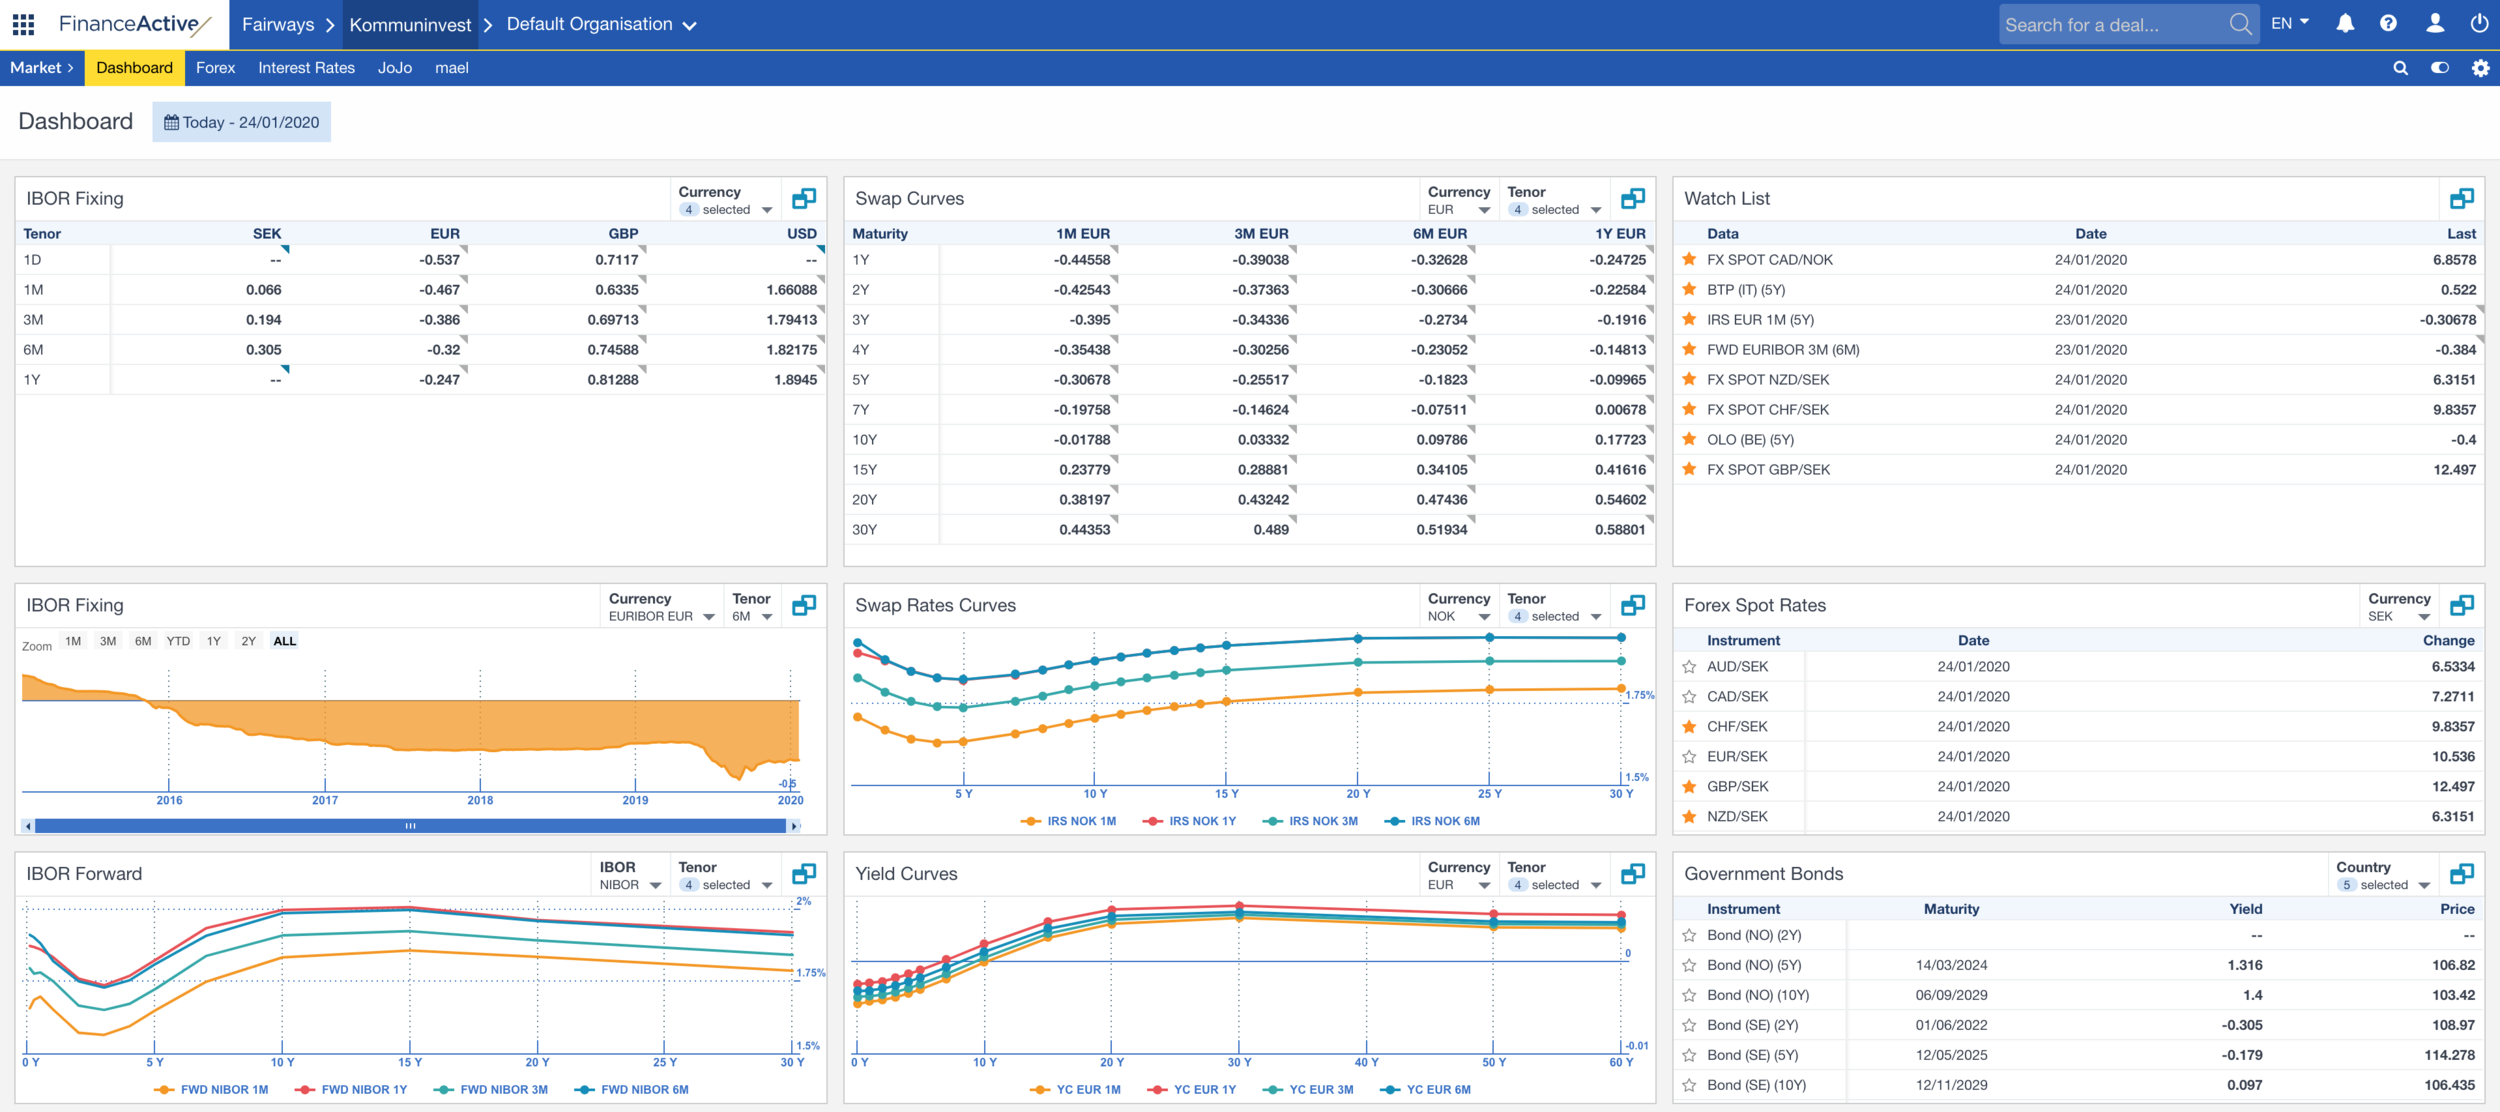Switch to the Forex tab
2500x1112 pixels.
point(215,68)
